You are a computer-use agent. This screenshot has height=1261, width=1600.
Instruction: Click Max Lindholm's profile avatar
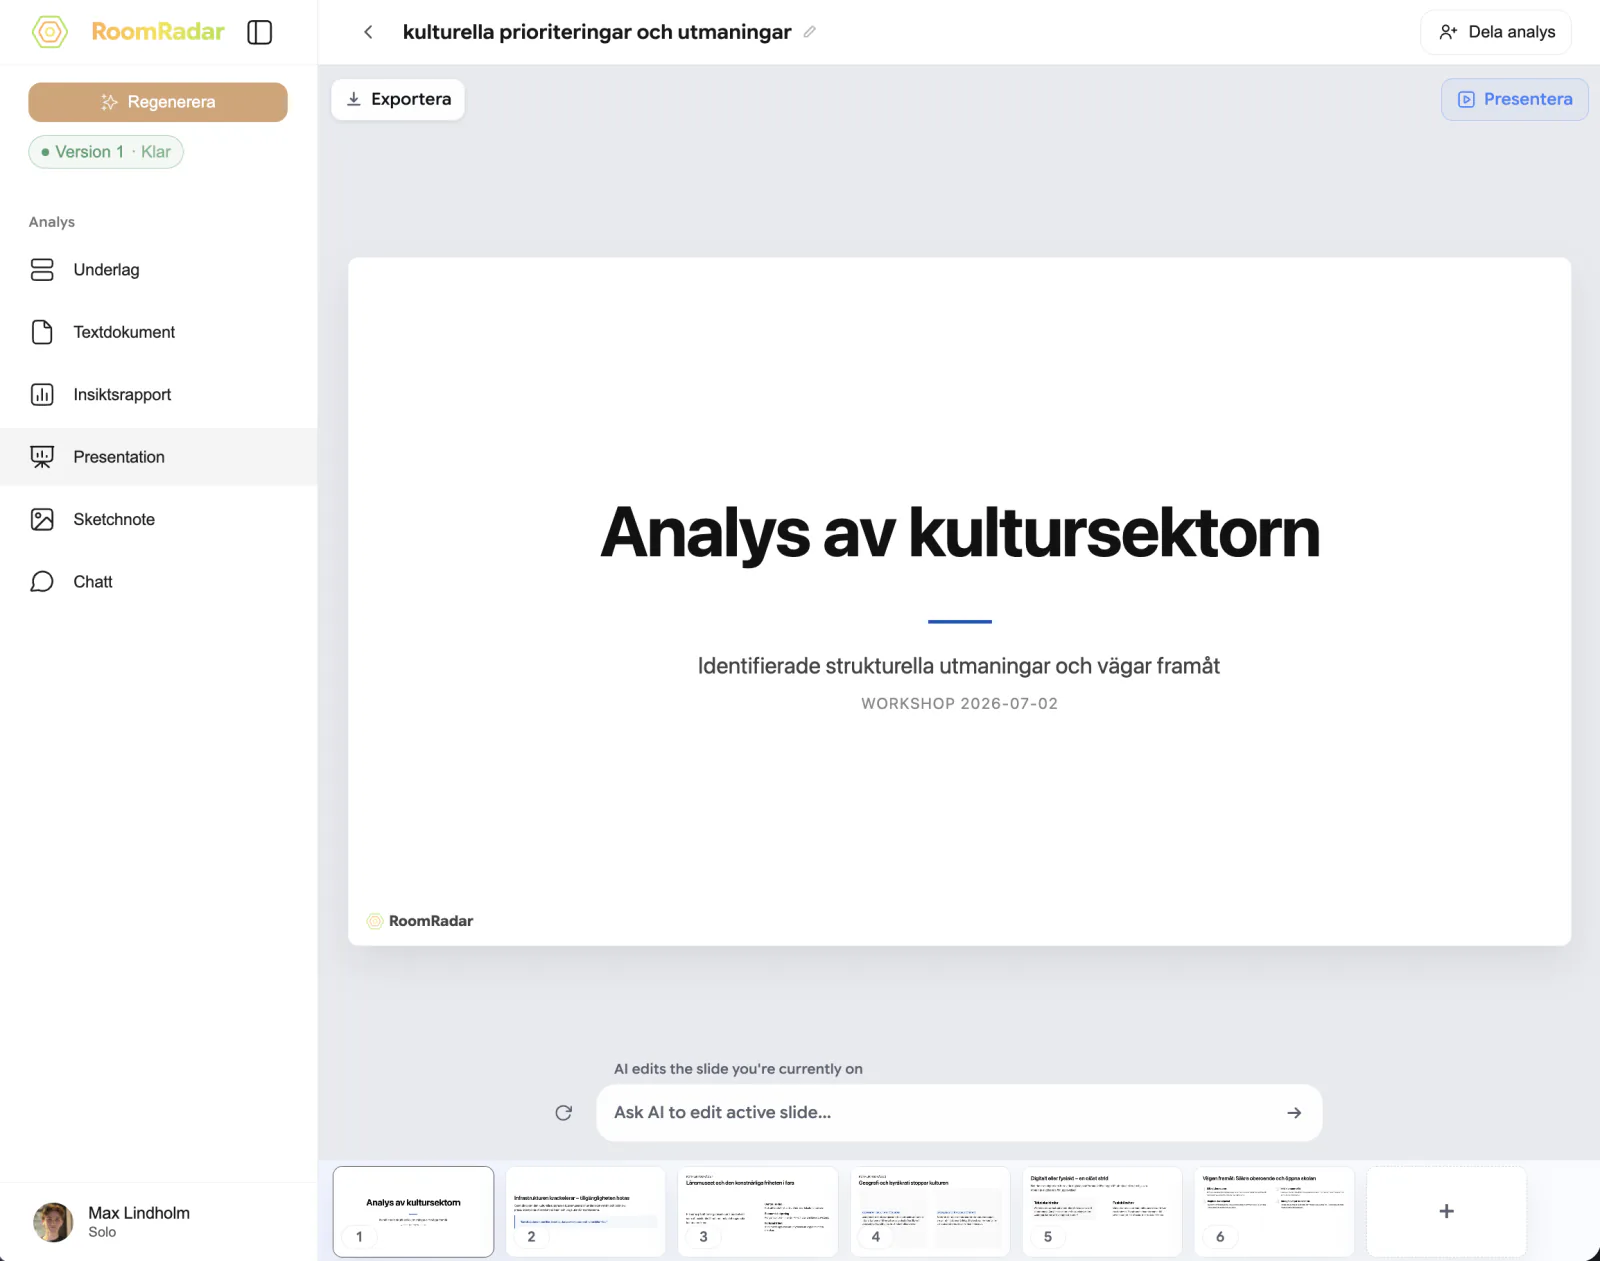[53, 1222]
